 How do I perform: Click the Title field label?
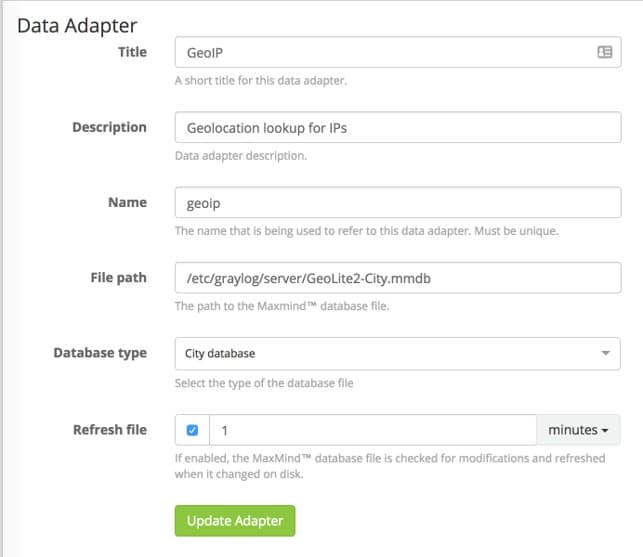coord(132,52)
